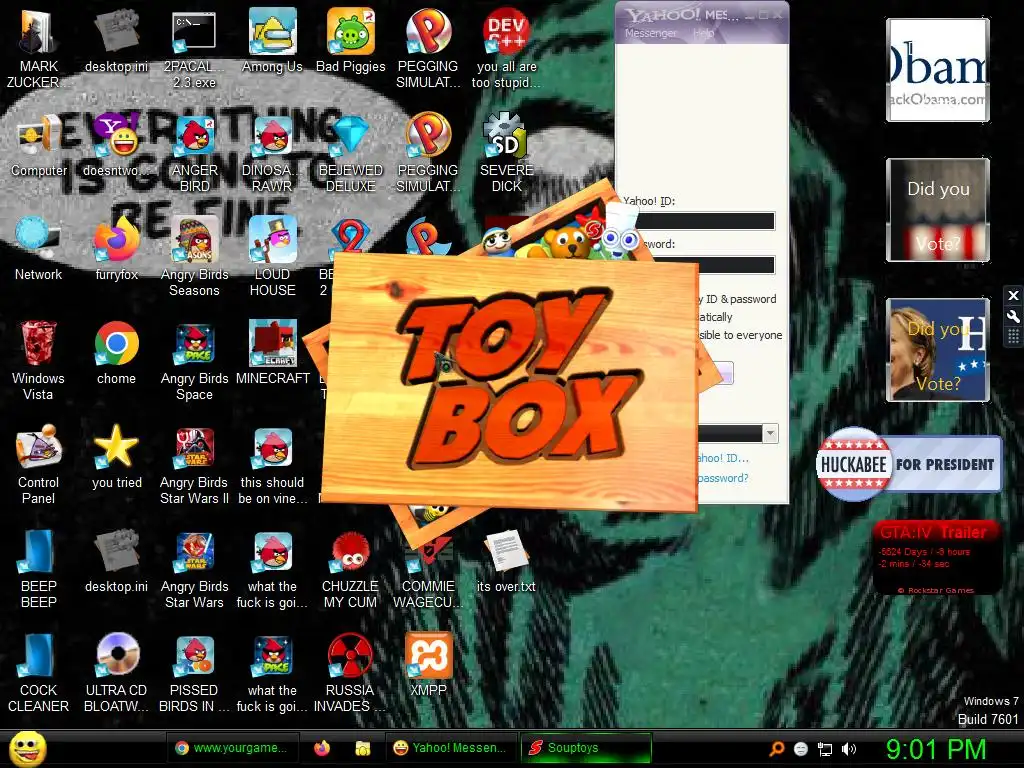The image size is (1024, 768).
Task: Open the GTA:IV Trailer countdown gadget
Action: [x=936, y=557]
